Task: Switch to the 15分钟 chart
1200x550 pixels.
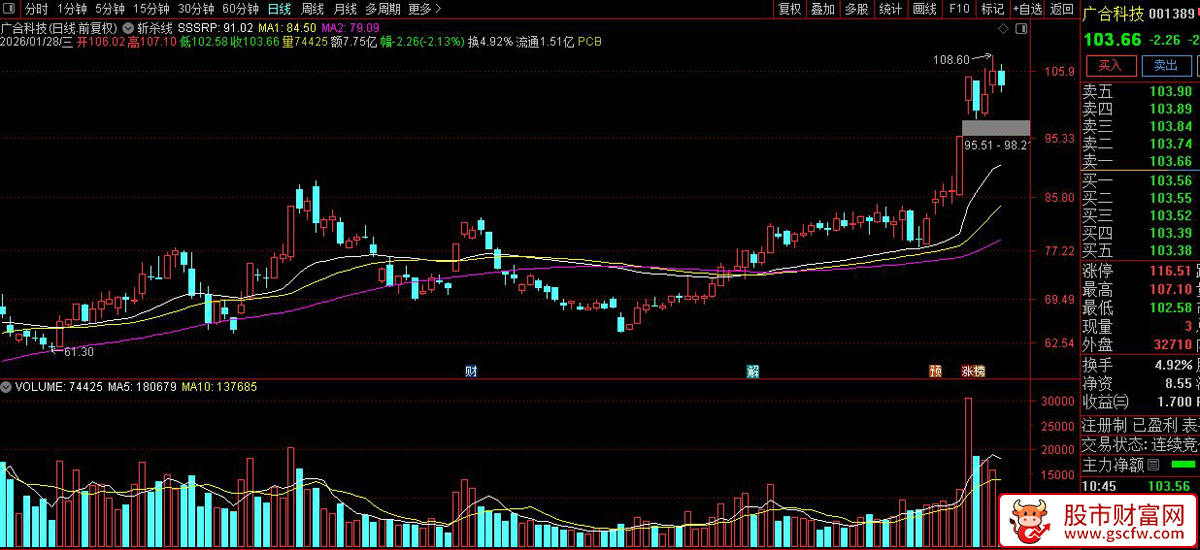Action: (151, 9)
